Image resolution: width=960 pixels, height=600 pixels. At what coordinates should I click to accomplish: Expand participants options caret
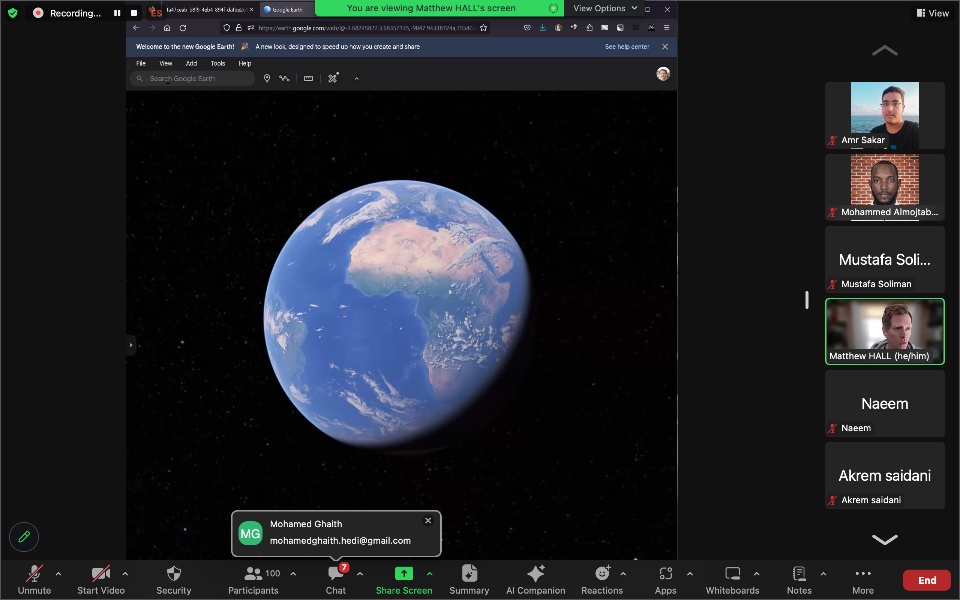(x=293, y=574)
